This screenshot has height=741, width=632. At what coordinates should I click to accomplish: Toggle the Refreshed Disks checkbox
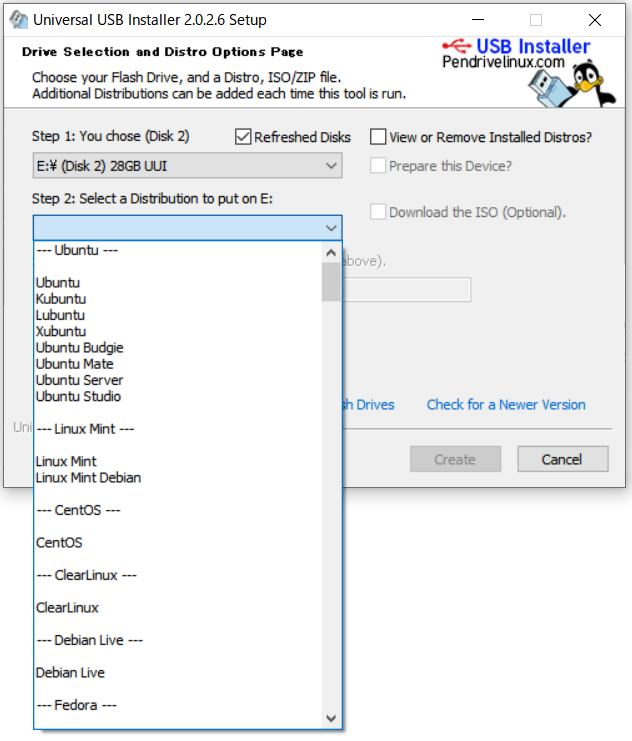243,137
